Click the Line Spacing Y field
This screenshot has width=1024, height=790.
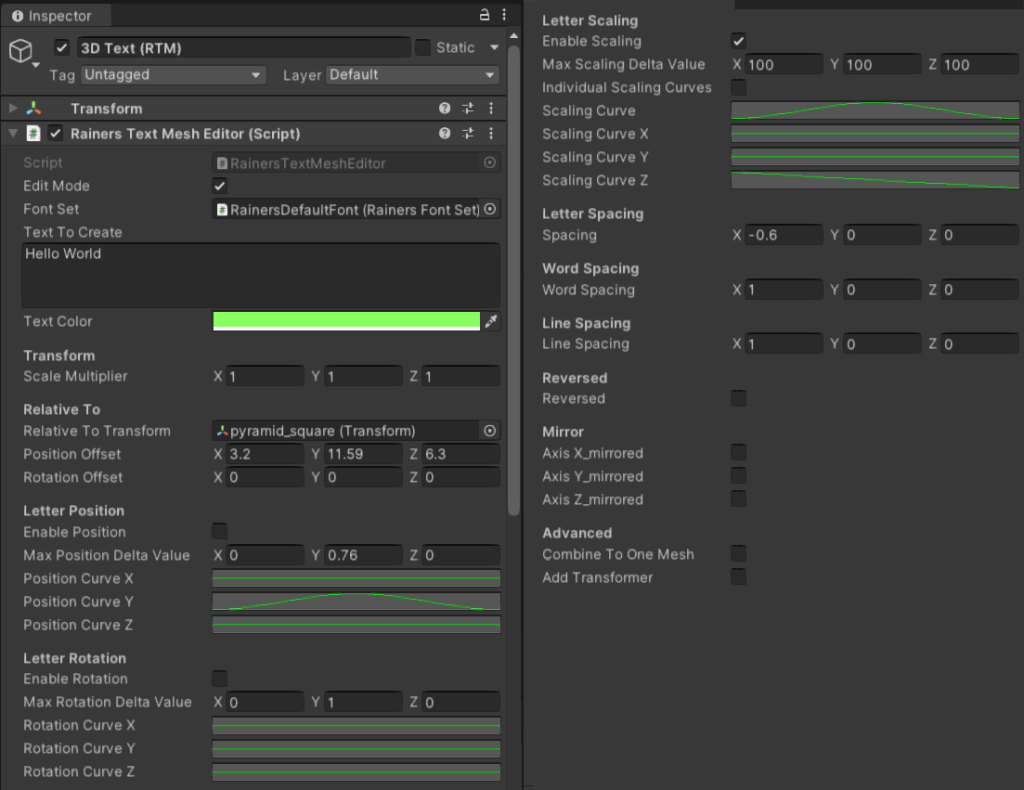(882, 344)
